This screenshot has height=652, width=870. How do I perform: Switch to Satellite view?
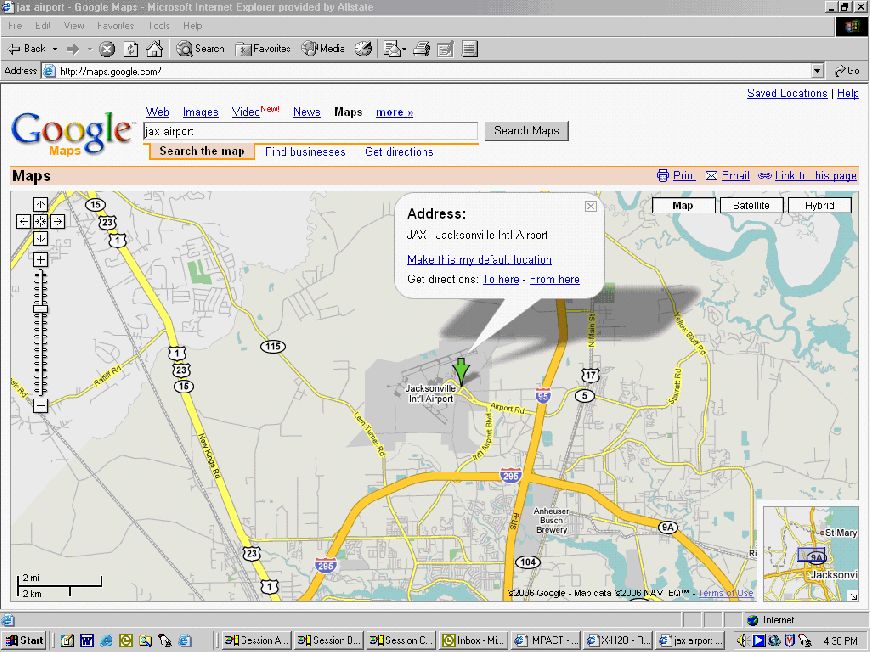(751, 205)
